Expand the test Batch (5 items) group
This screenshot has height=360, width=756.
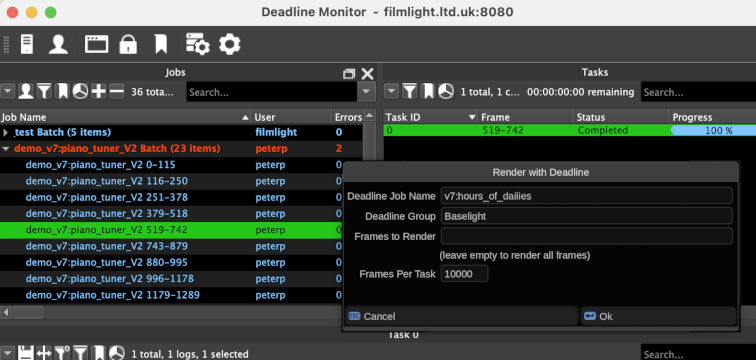pos(5,133)
